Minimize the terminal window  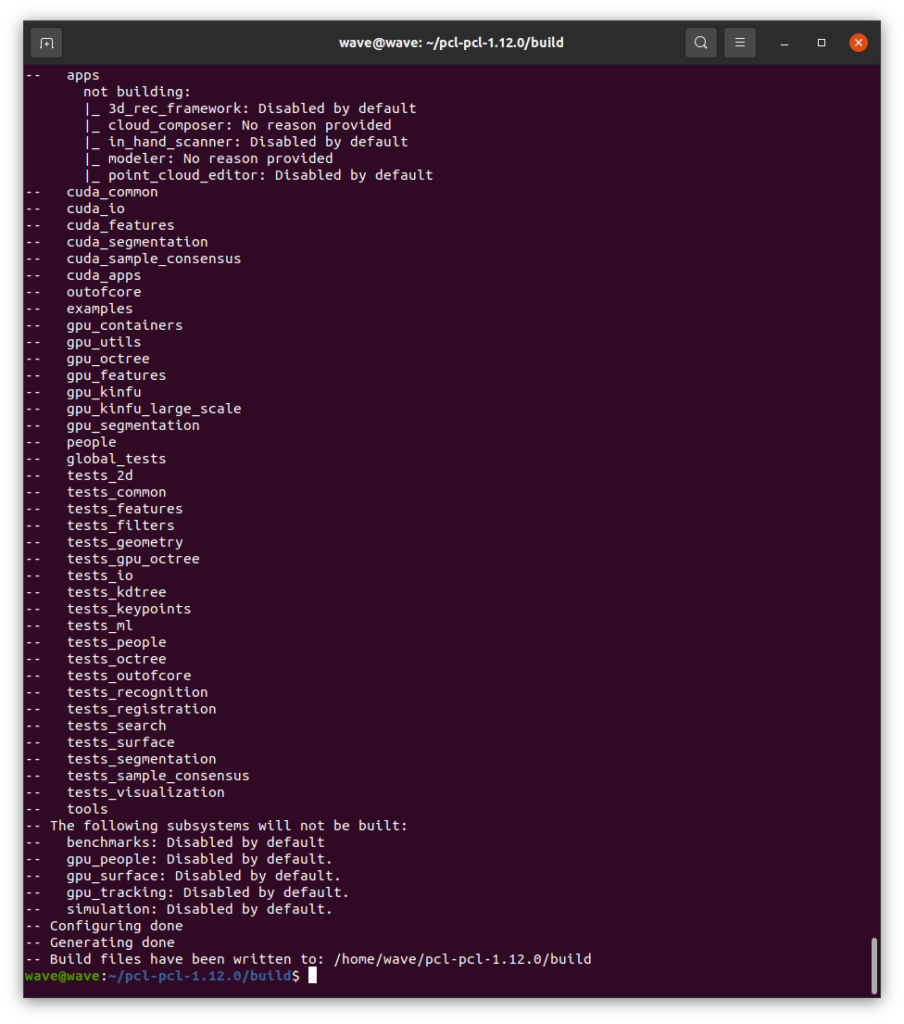tap(784, 42)
